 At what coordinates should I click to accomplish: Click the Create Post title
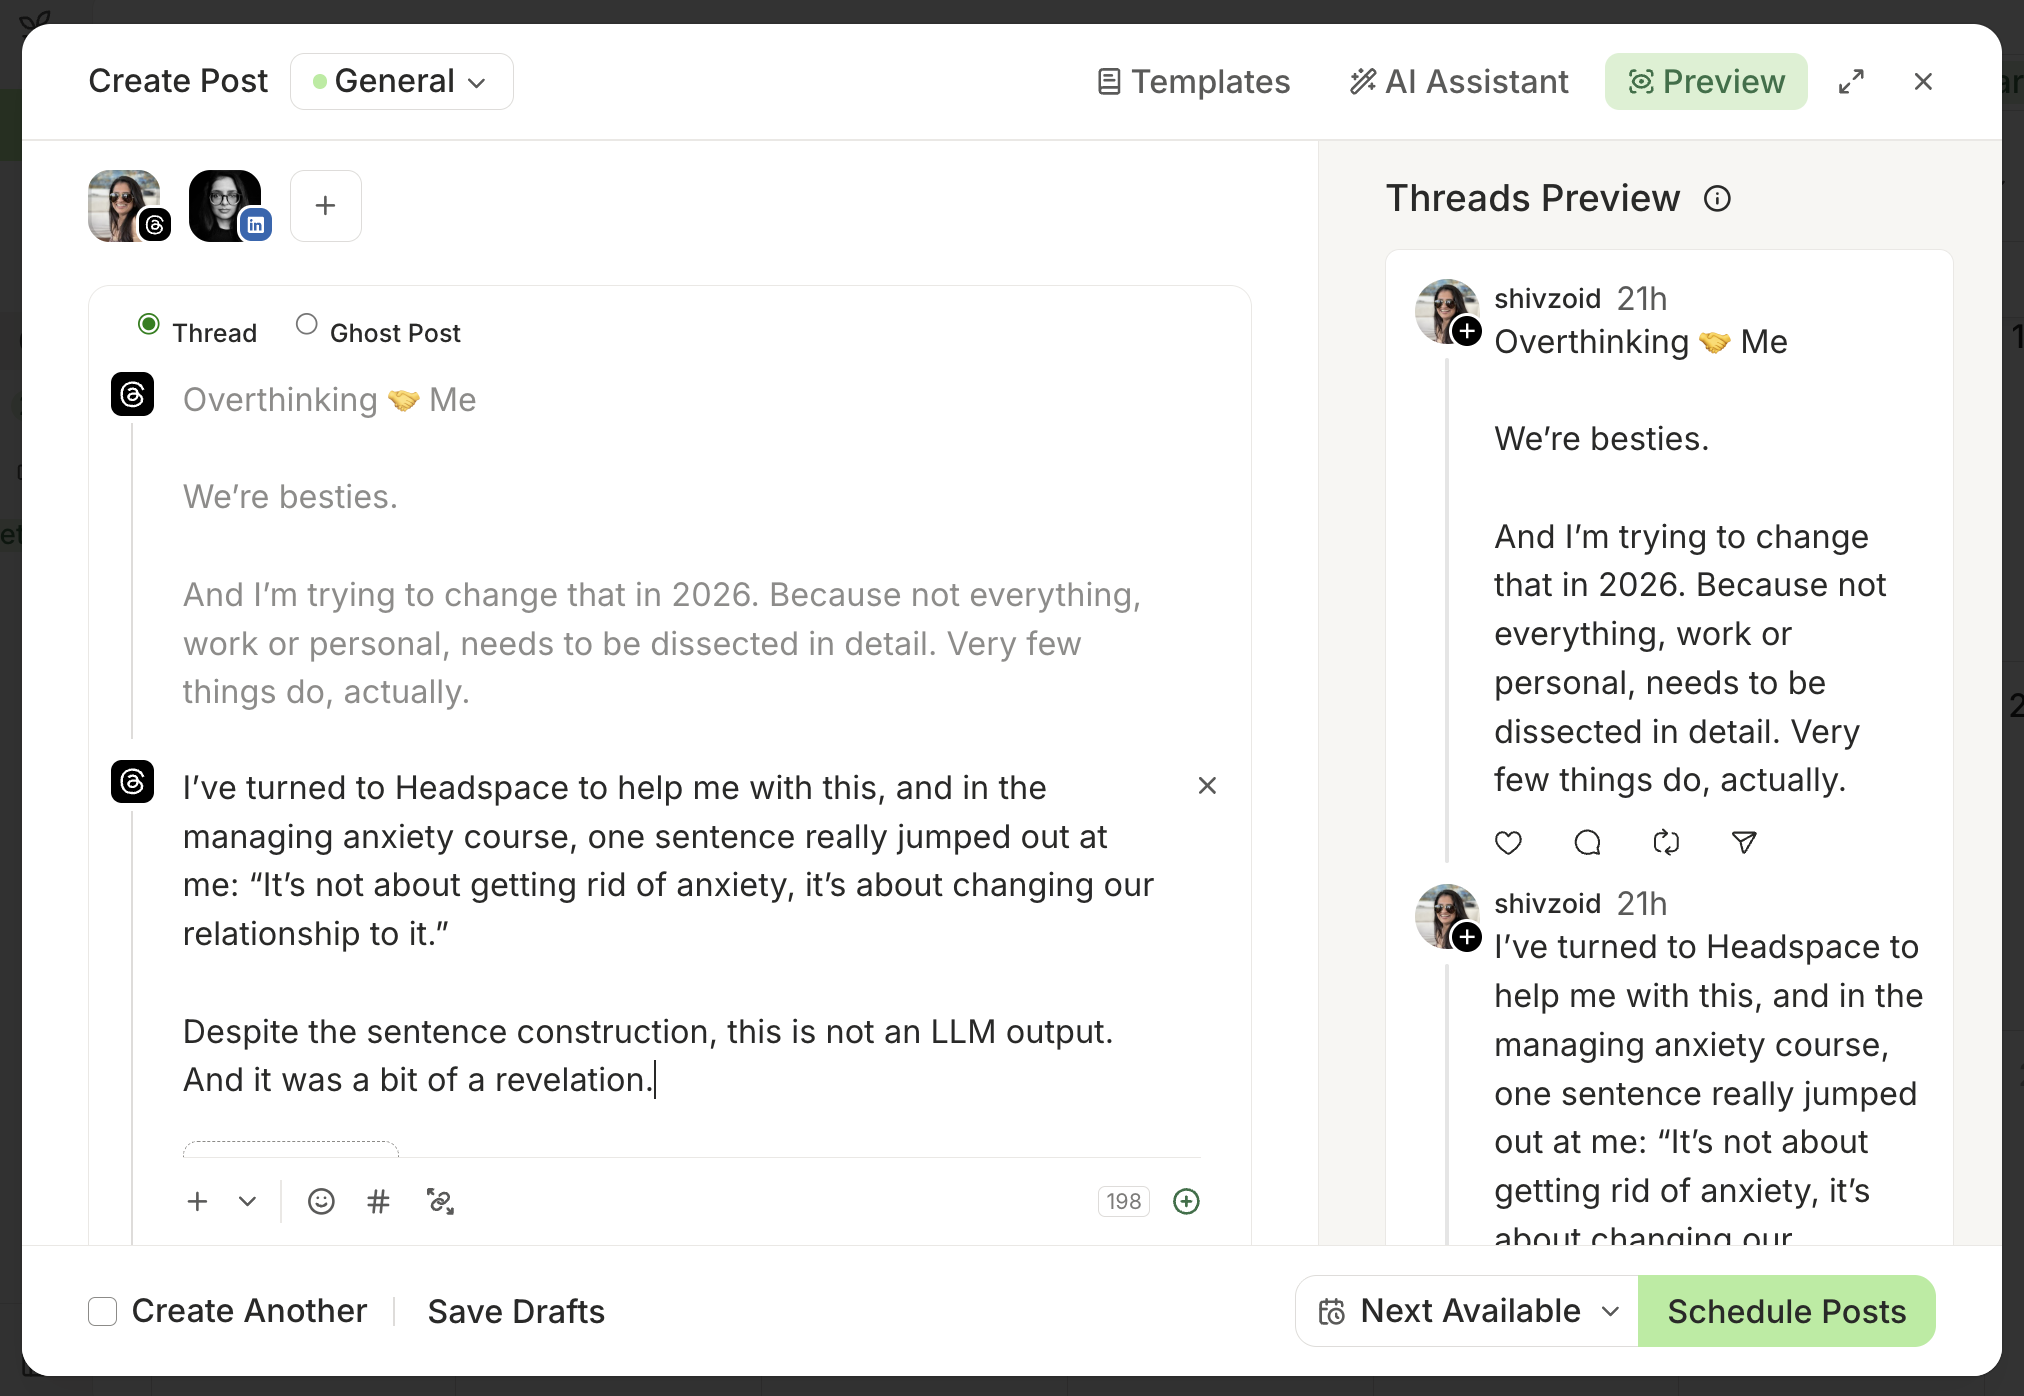(178, 81)
